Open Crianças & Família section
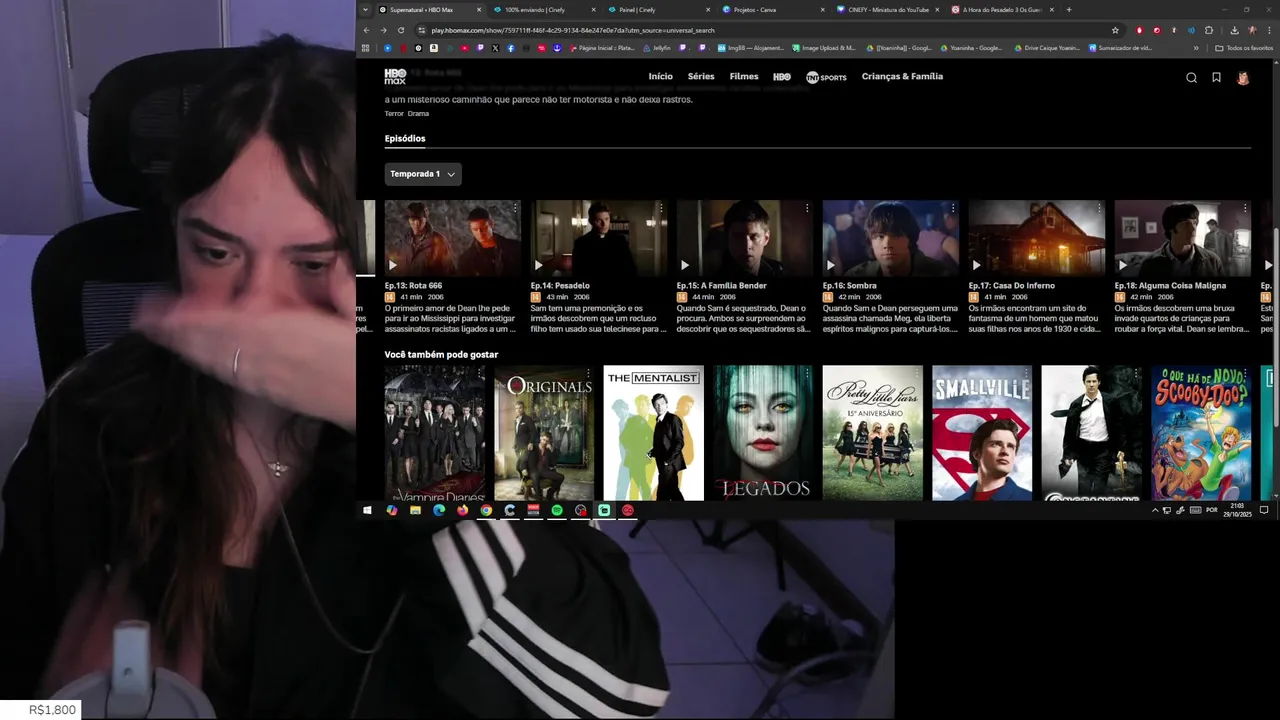Viewport: 1280px width, 720px height. pyautogui.click(x=902, y=77)
